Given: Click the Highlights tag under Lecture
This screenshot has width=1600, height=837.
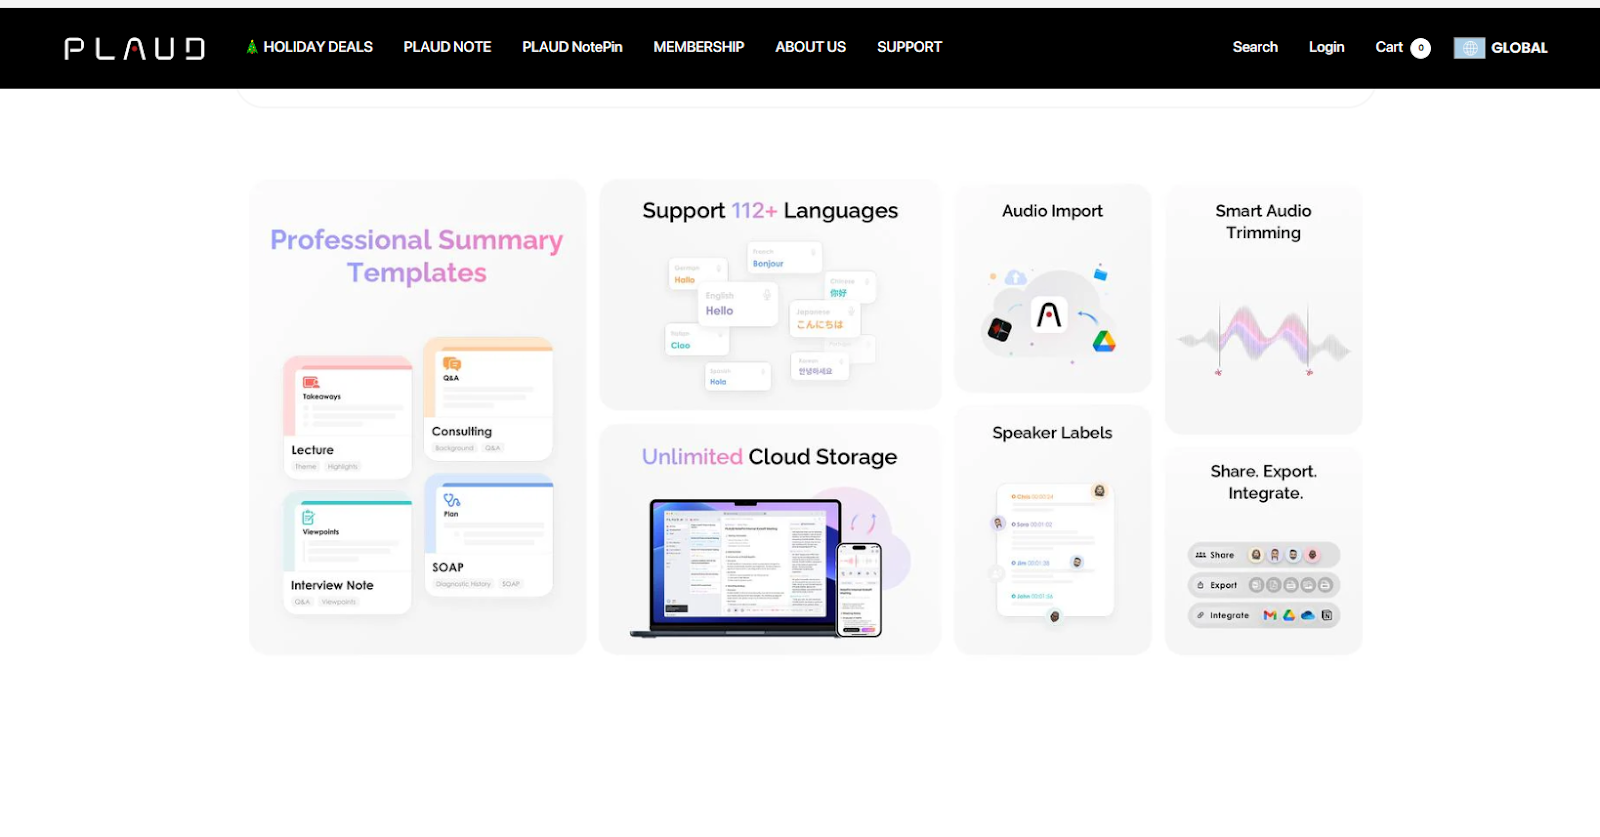Looking at the screenshot, I should coord(342,467).
